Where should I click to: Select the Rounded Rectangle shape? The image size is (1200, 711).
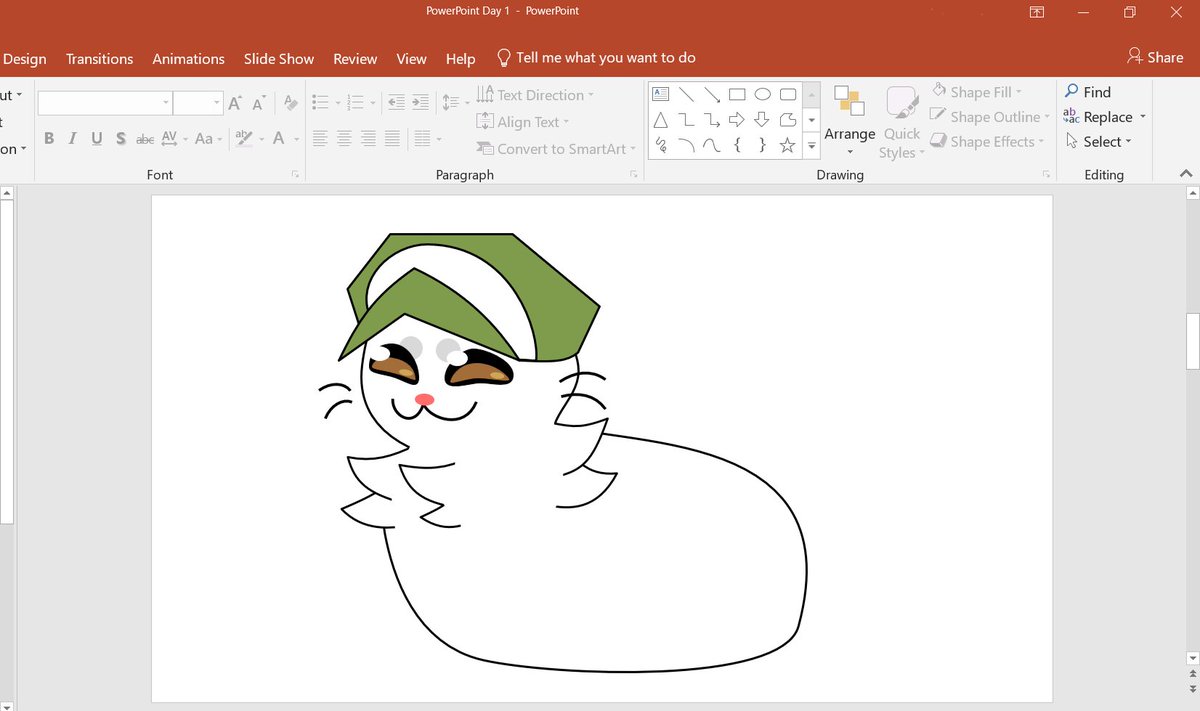(788, 95)
